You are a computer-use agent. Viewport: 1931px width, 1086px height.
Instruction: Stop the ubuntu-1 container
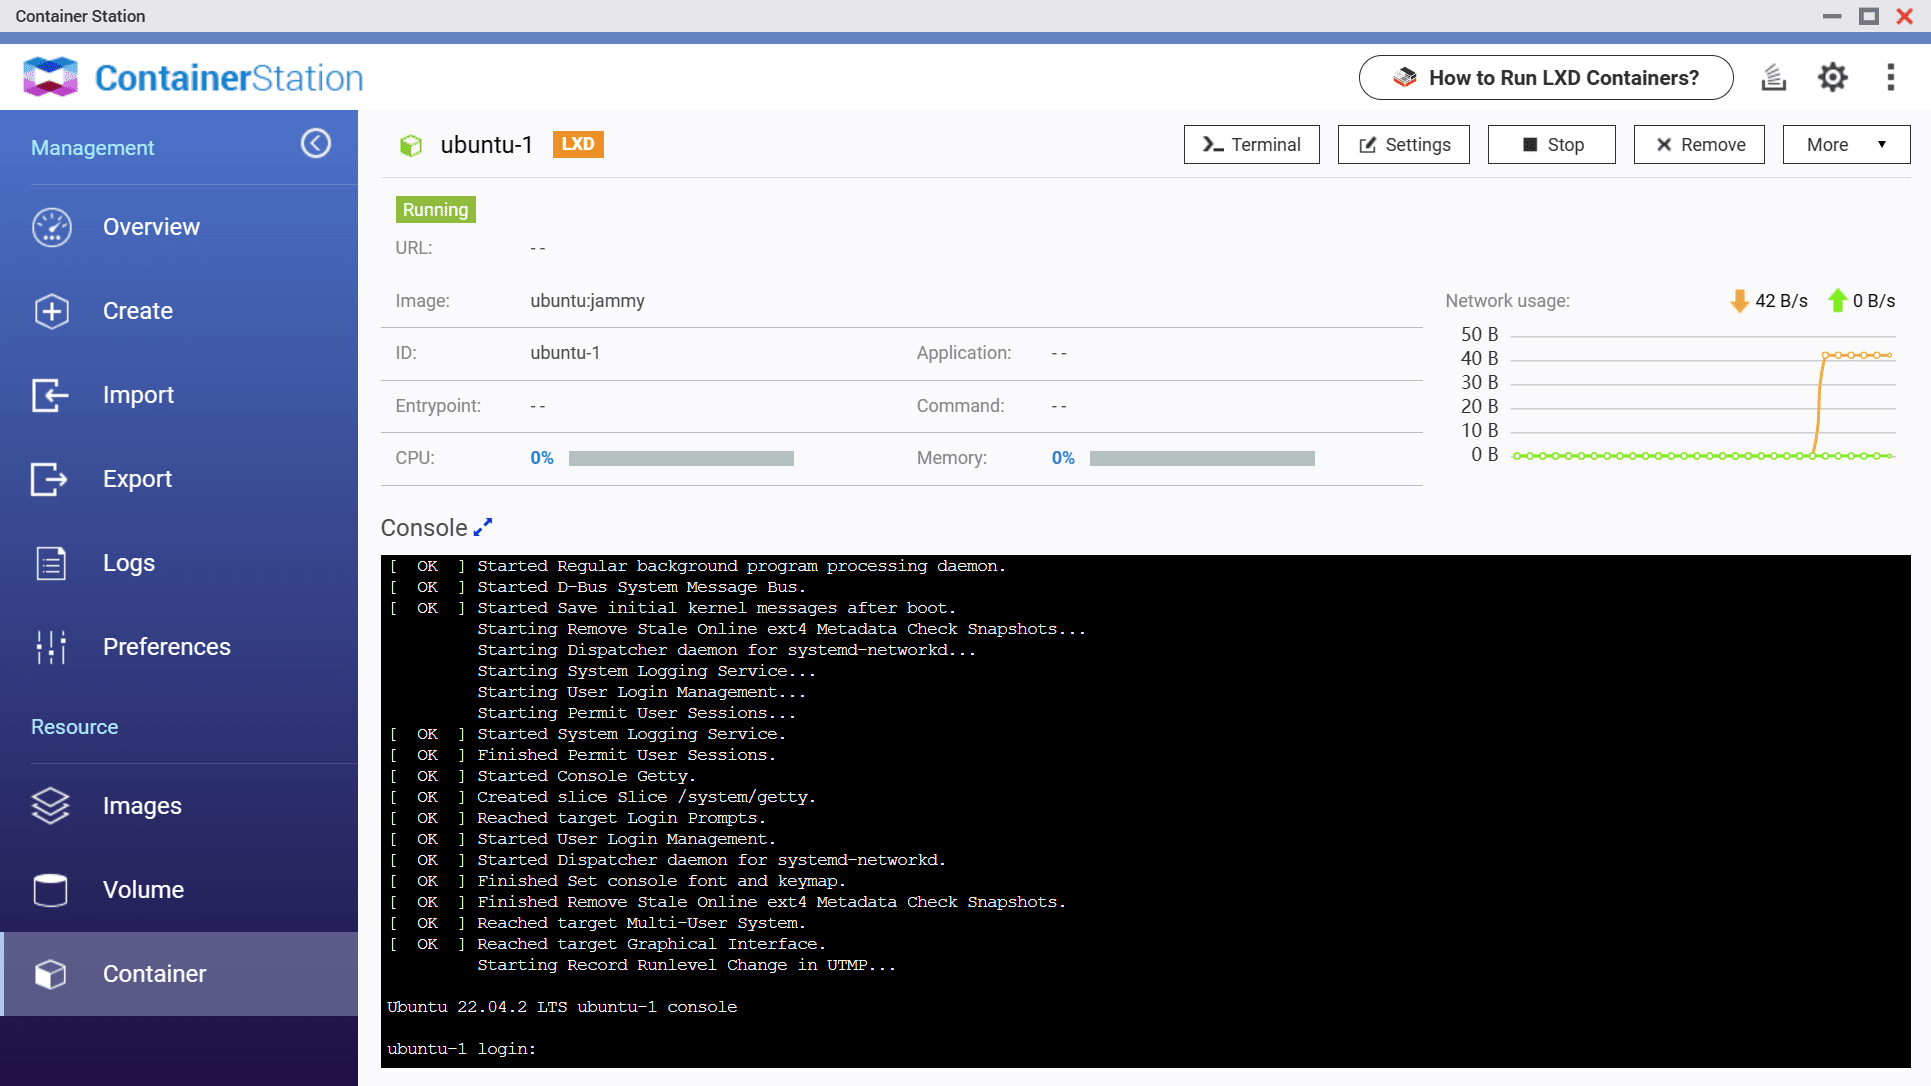click(x=1551, y=145)
